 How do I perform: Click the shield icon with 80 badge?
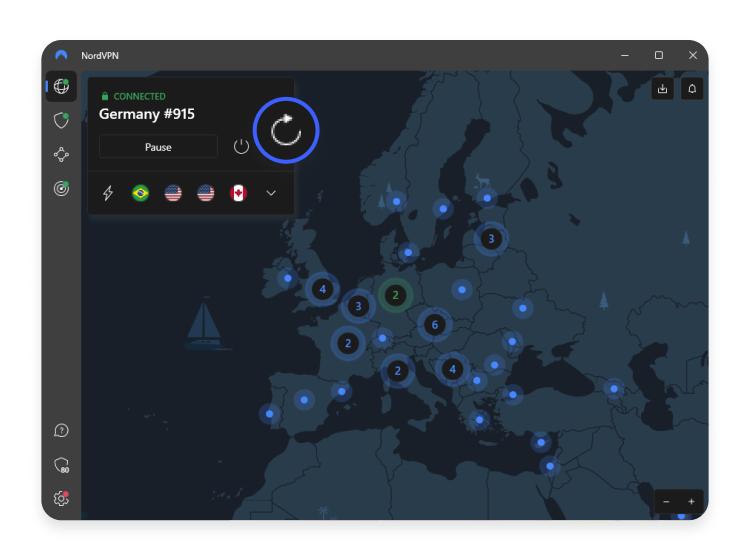[x=61, y=465]
